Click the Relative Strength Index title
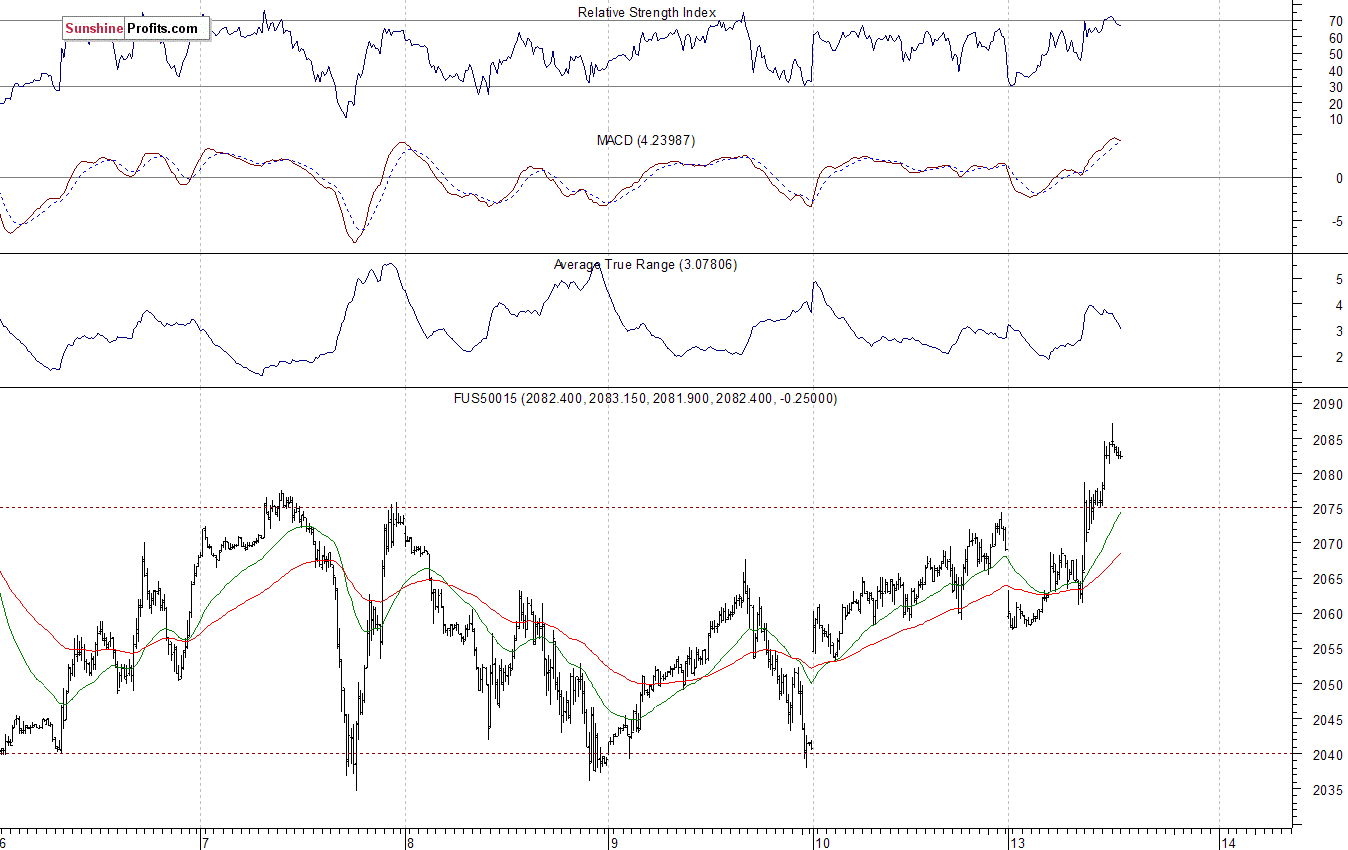Image resolution: width=1348 pixels, height=850 pixels. [x=647, y=13]
